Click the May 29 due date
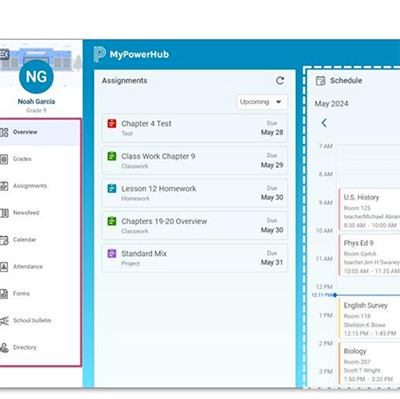Viewport: 400px width, 399px height. pyautogui.click(x=272, y=165)
